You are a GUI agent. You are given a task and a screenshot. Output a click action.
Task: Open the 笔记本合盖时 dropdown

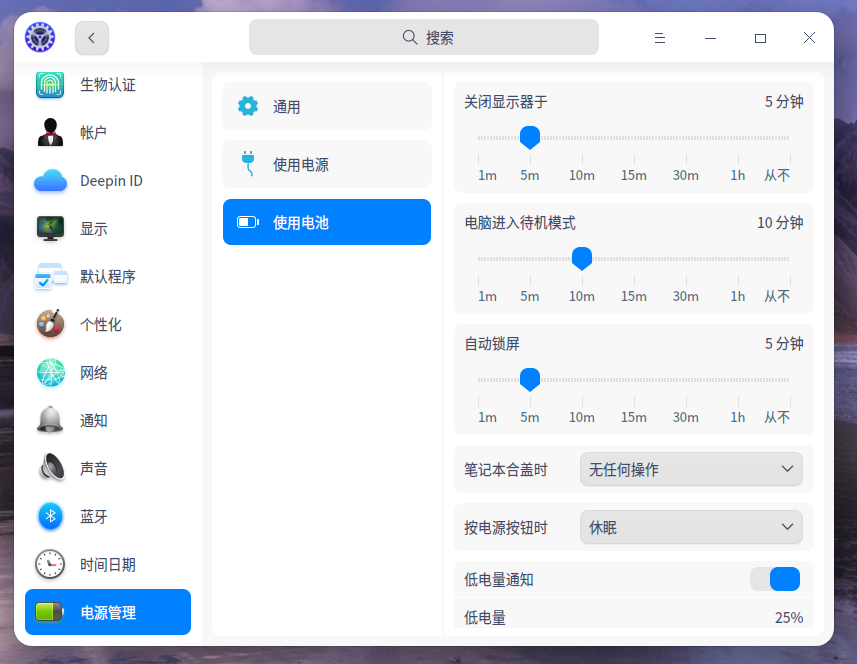coord(691,469)
